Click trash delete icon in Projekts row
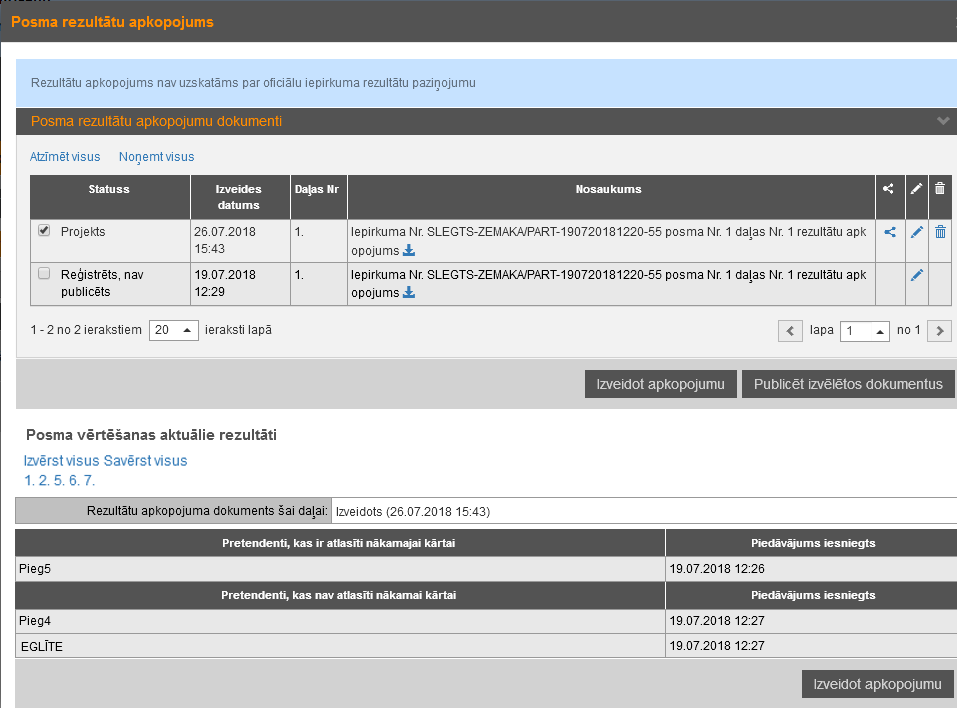This screenshot has width=957, height=708. point(940,232)
